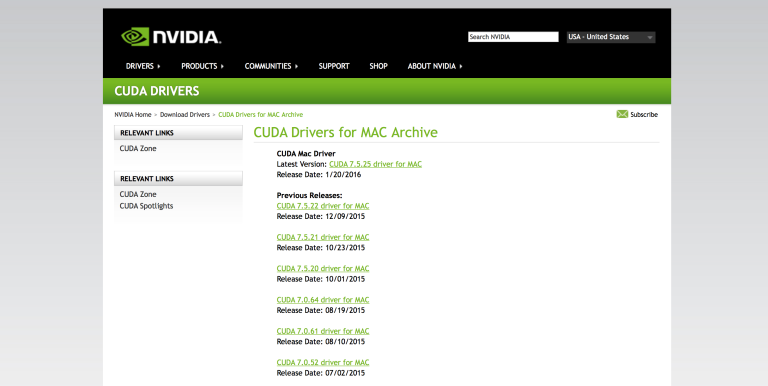
Task: Go to NVIDIA Home breadcrumb
Action: point(133,115)
